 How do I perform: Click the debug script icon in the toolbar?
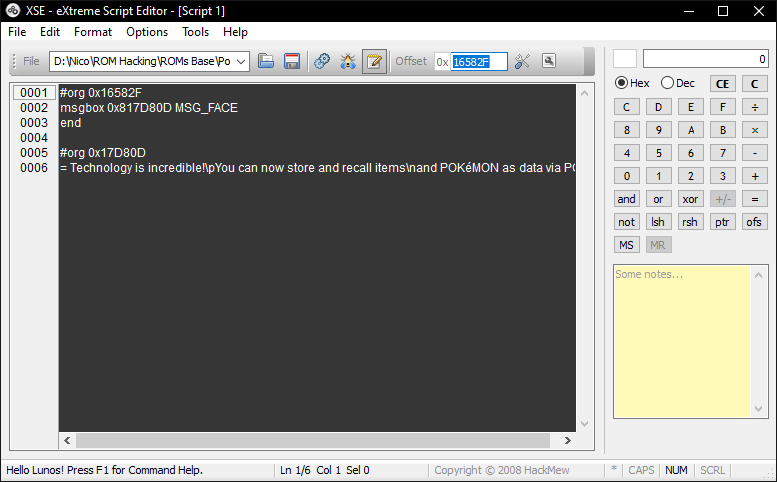tap(348, 61)
